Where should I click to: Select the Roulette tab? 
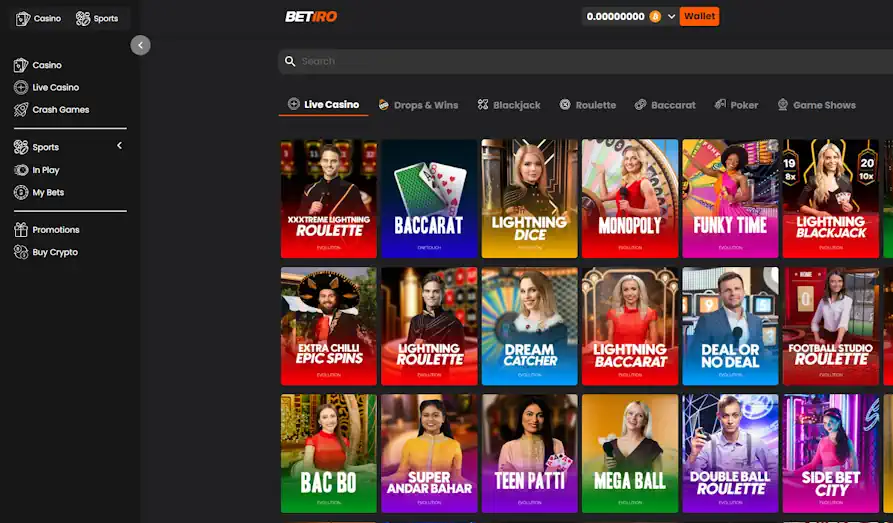[588, 105]
